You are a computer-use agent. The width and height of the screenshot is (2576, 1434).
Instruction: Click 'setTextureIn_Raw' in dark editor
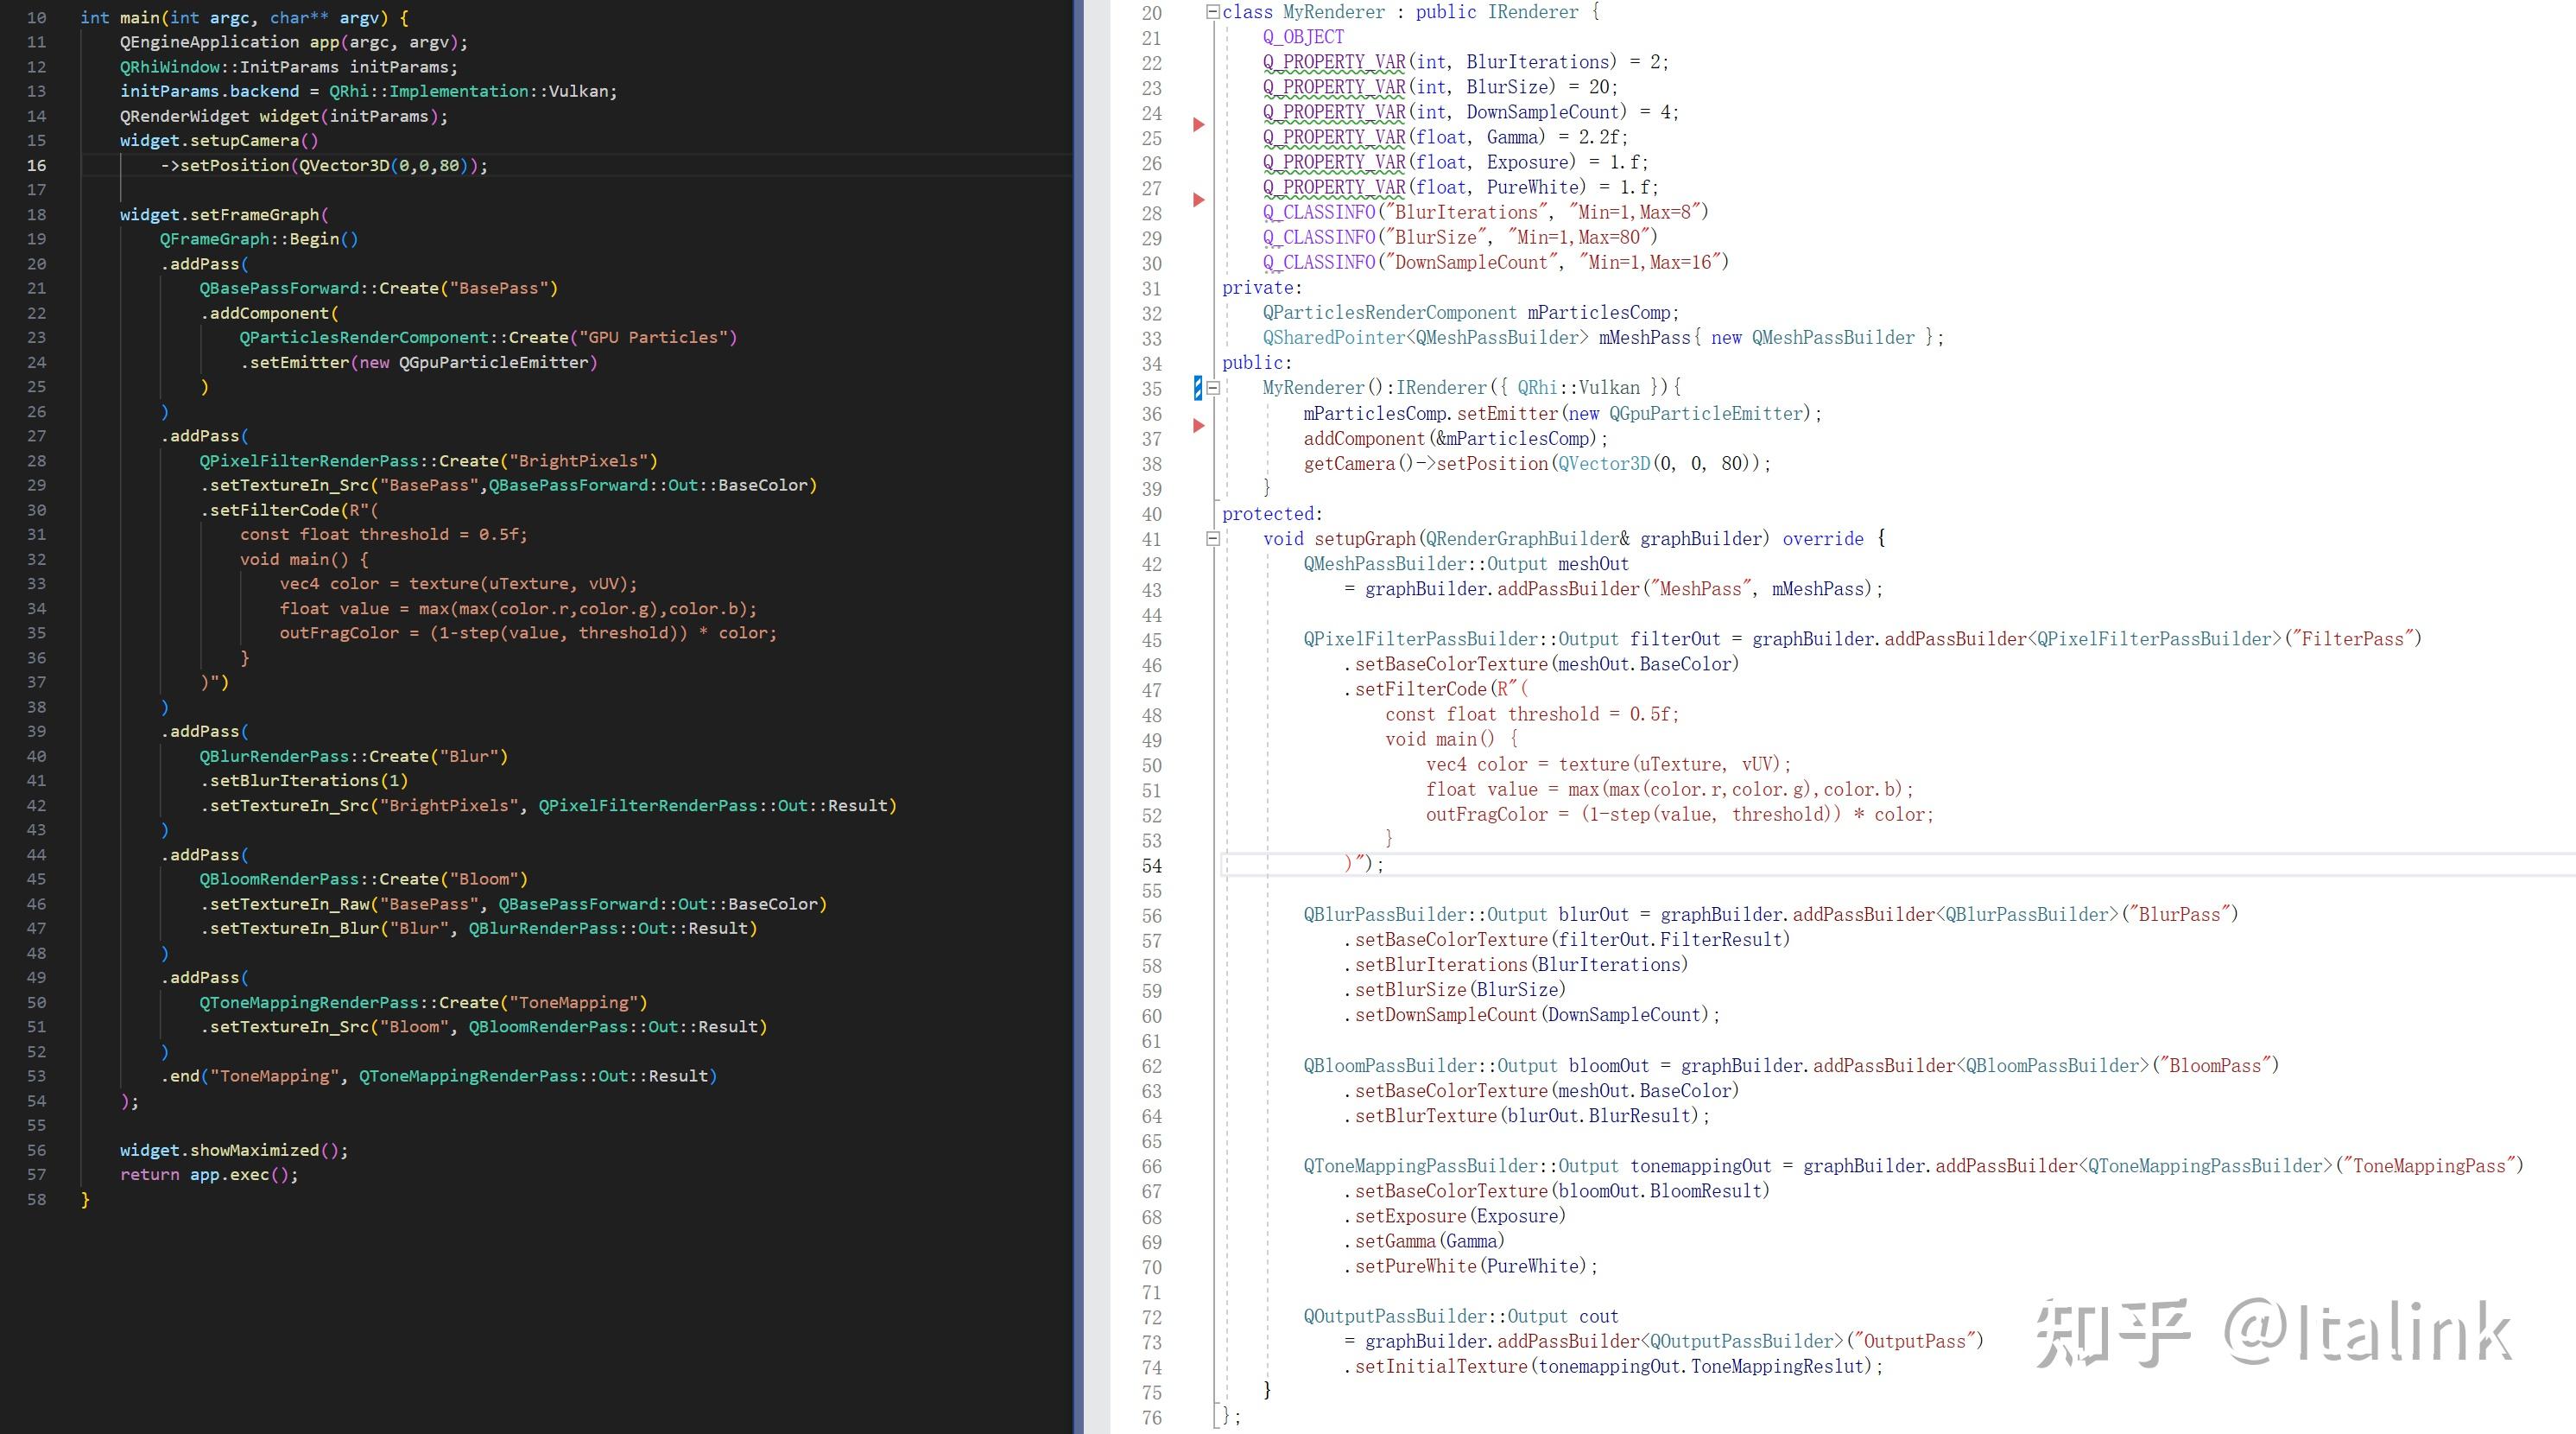coord(289,904)
